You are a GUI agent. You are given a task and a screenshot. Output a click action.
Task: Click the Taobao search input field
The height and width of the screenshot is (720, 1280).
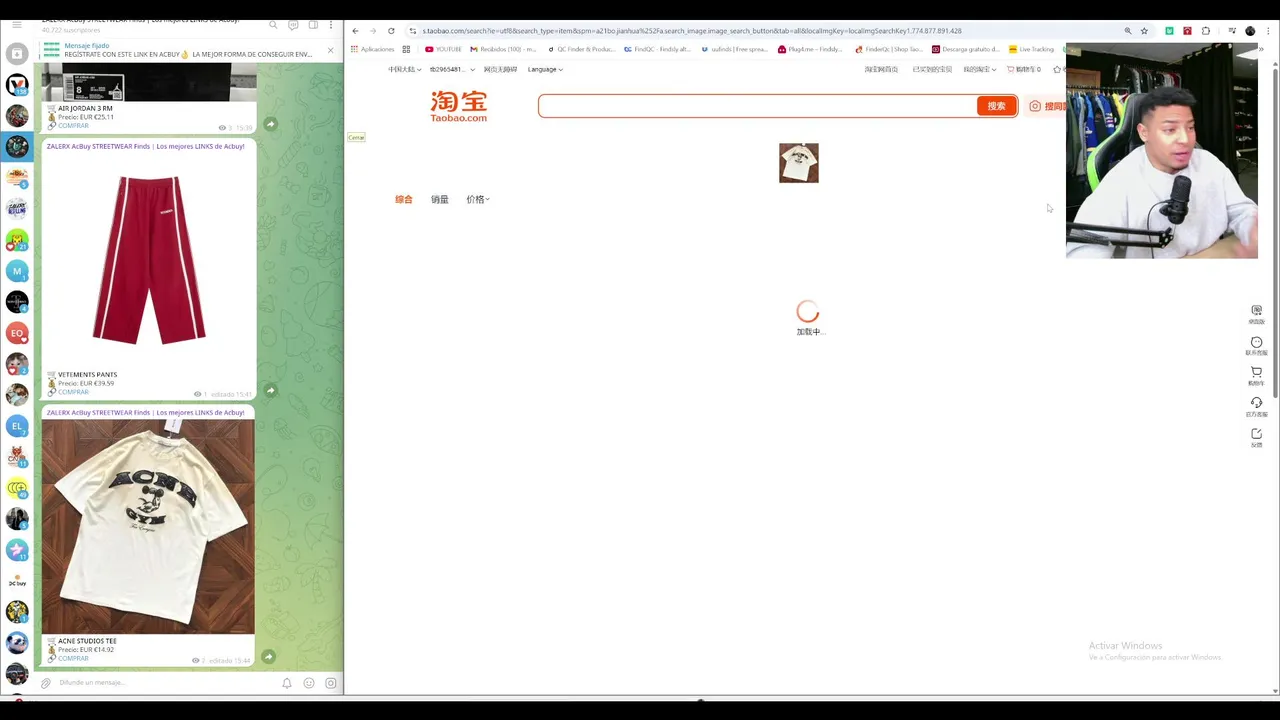[x=757, y=106]
